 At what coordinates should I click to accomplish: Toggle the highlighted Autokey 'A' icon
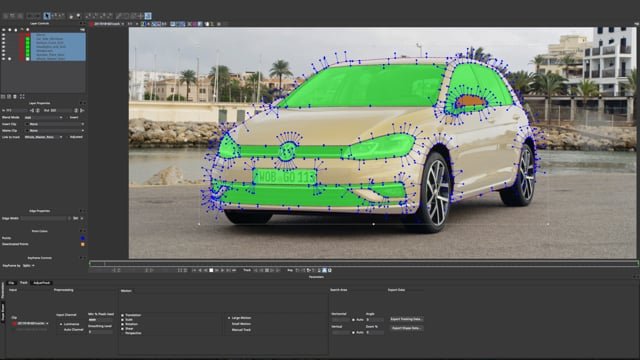click(x=324, y=270)
